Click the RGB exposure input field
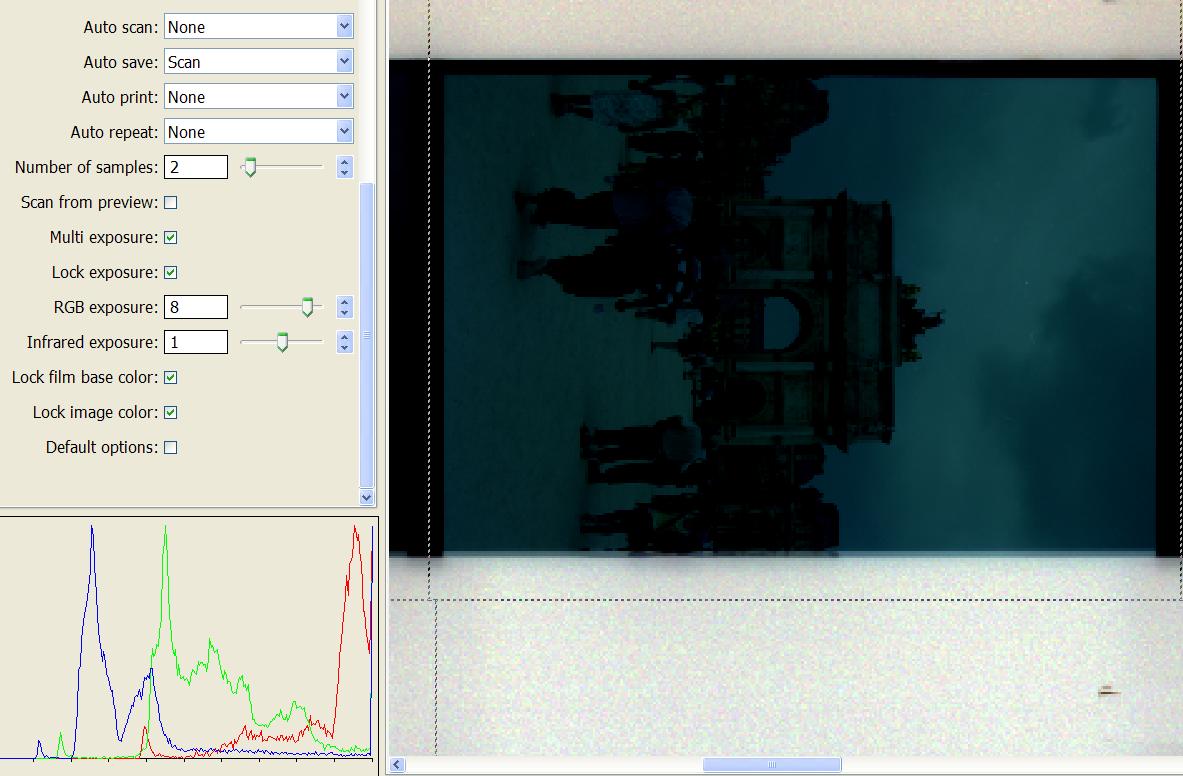 click(196, 307)
